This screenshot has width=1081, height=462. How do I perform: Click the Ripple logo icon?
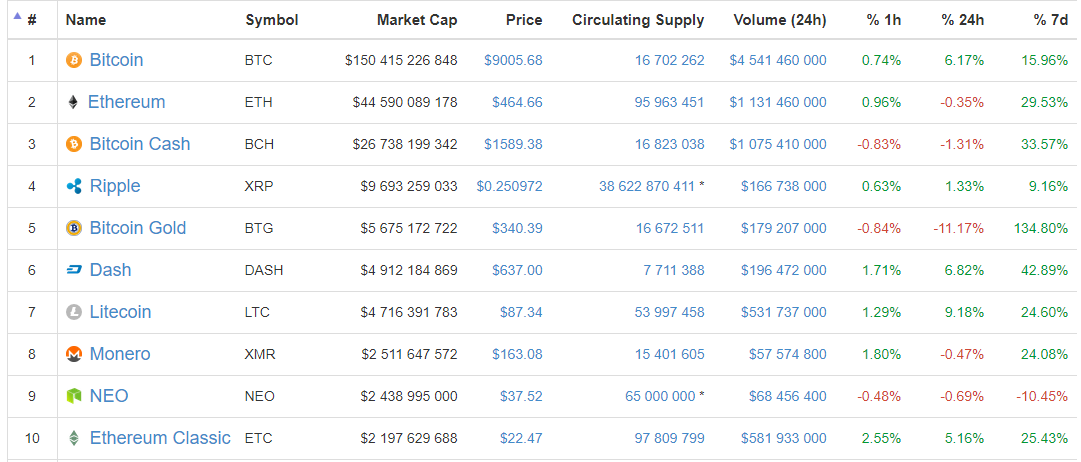73,187
